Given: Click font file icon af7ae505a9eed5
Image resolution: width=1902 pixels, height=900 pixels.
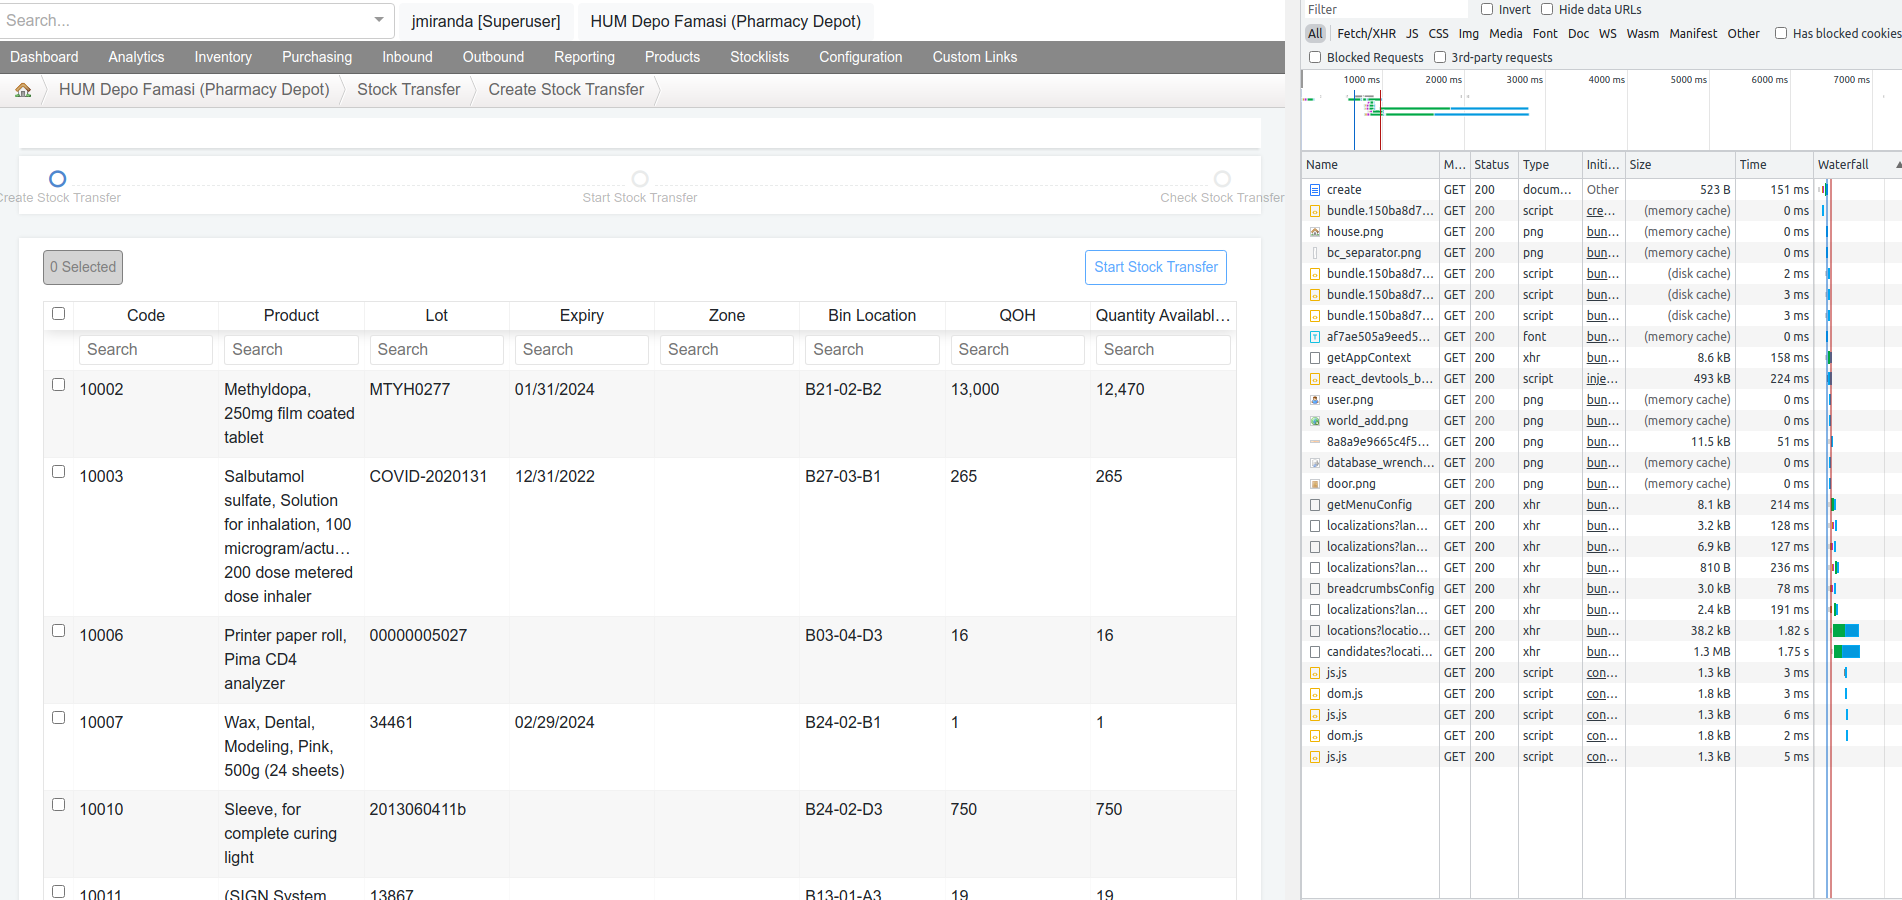Looking at the screenshot, I should click(x=1315, y=337).
